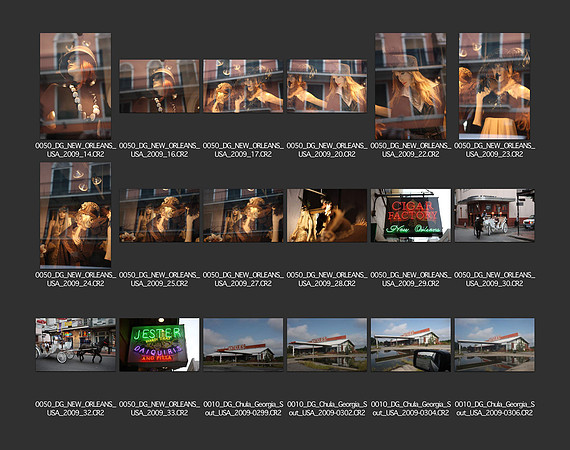
Task: Click file name label USA_2009_24.CR2
Action: (76, 279)
